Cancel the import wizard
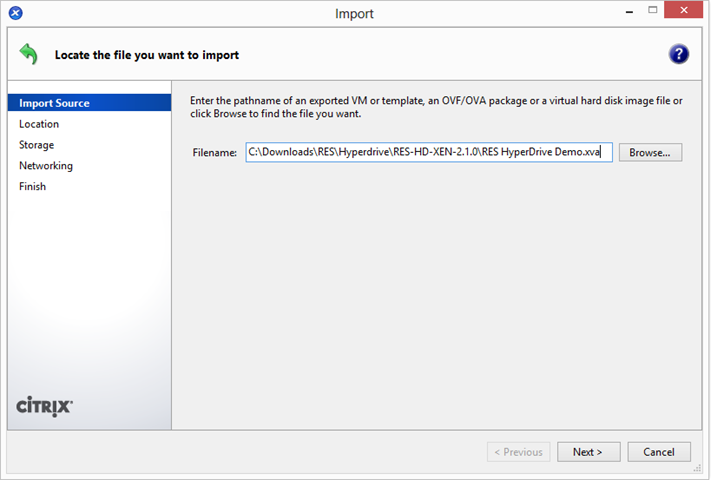 pos(659,452)
